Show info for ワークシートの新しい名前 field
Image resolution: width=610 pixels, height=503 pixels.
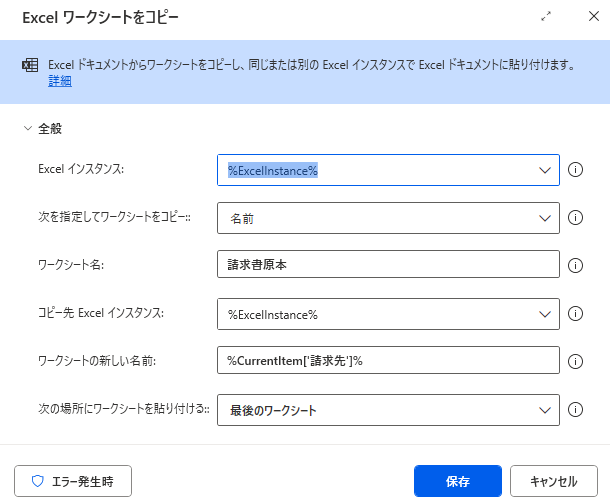point(575,361)
